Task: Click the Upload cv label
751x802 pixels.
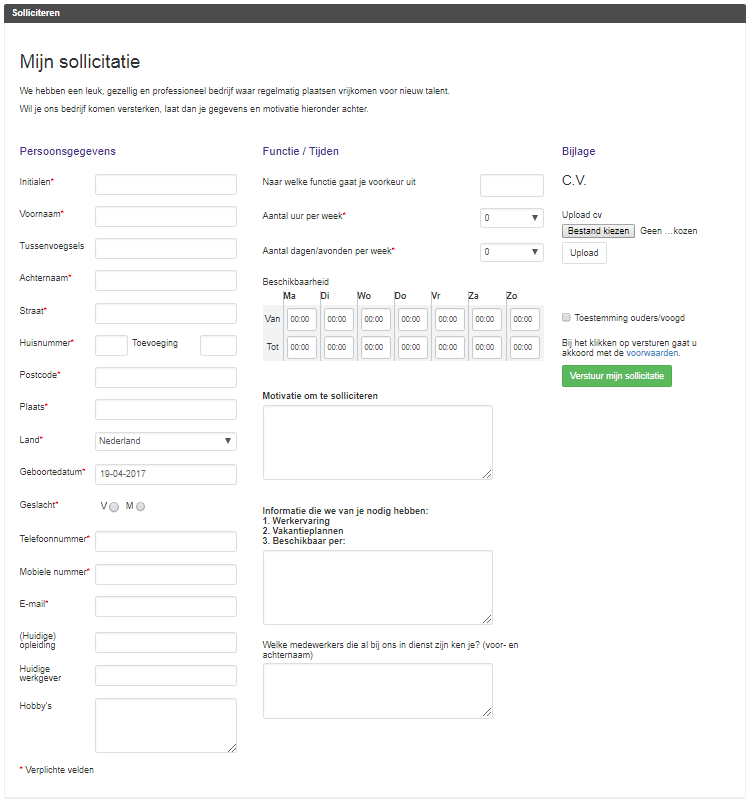Action: (x=582, y=215)
